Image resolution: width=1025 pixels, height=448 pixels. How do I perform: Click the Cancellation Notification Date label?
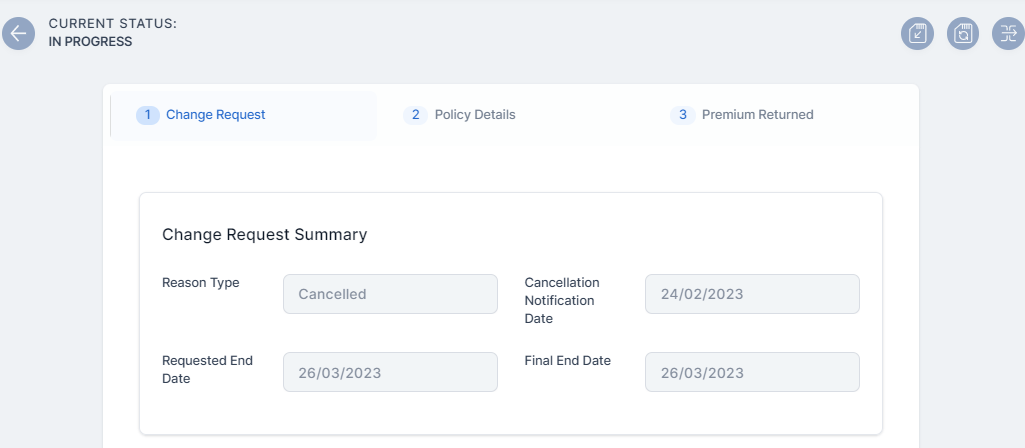click(x=562, y=300)
